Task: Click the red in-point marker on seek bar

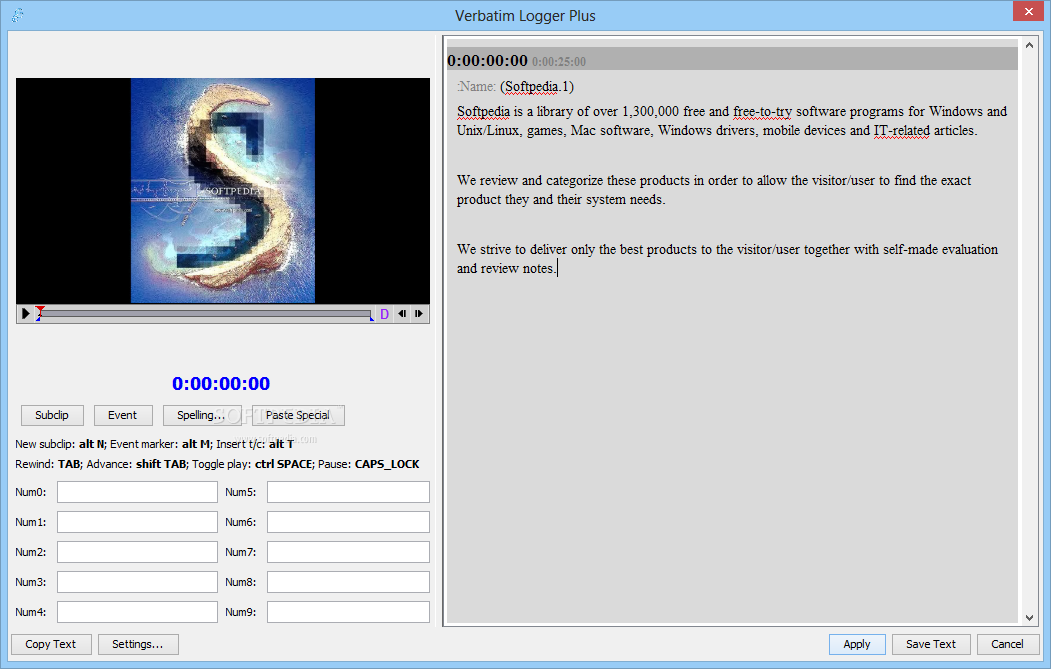Action: click(40, 310)
